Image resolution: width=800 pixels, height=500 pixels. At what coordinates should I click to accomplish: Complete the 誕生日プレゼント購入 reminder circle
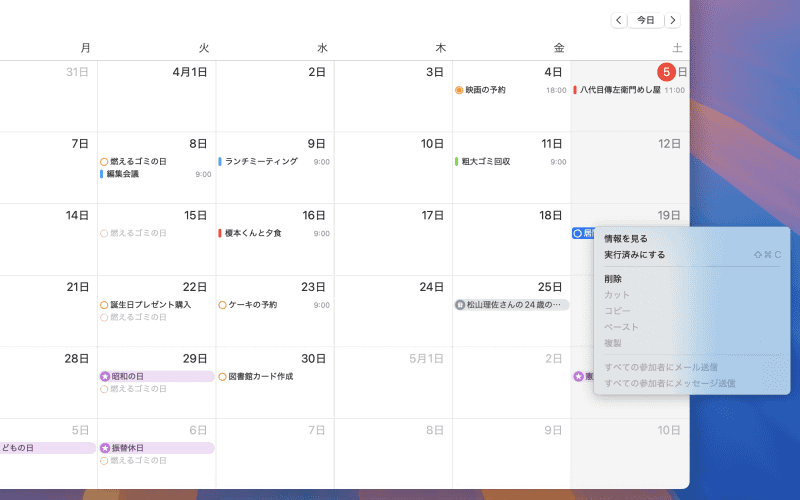click(x=104, y=305)
